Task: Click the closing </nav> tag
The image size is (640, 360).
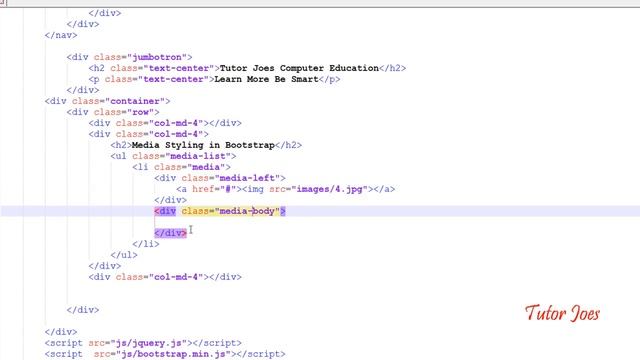Action: point(61,35)
